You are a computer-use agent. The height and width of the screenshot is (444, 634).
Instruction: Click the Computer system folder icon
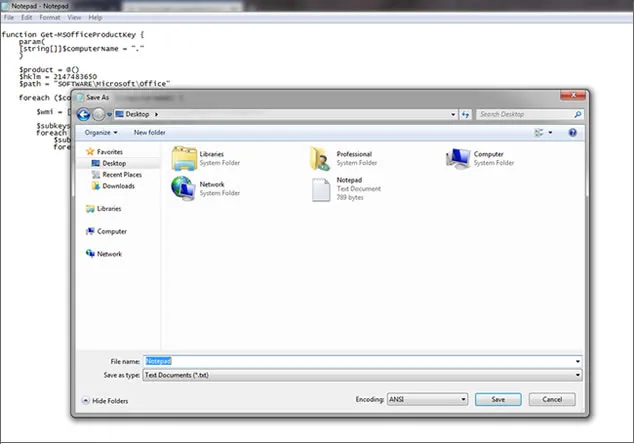(x=458, y=158)
